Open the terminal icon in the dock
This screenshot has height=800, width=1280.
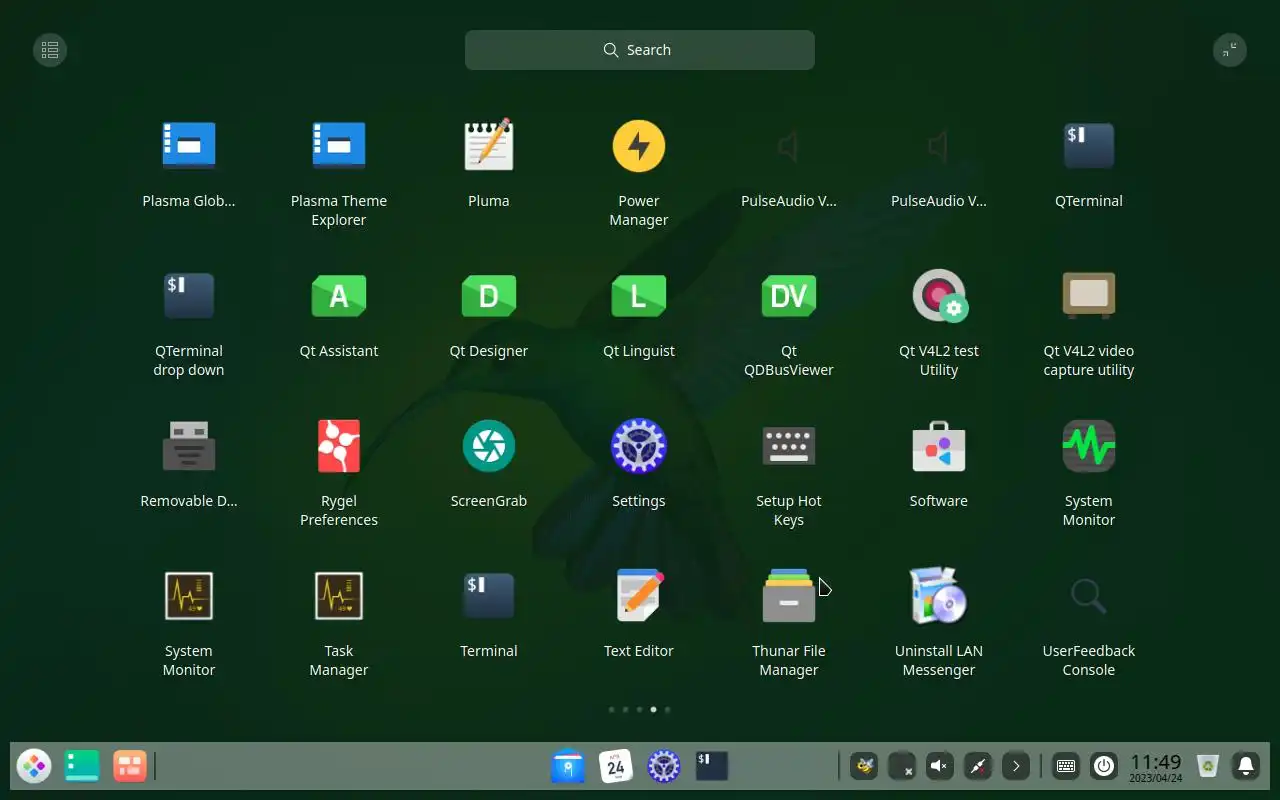712,767
